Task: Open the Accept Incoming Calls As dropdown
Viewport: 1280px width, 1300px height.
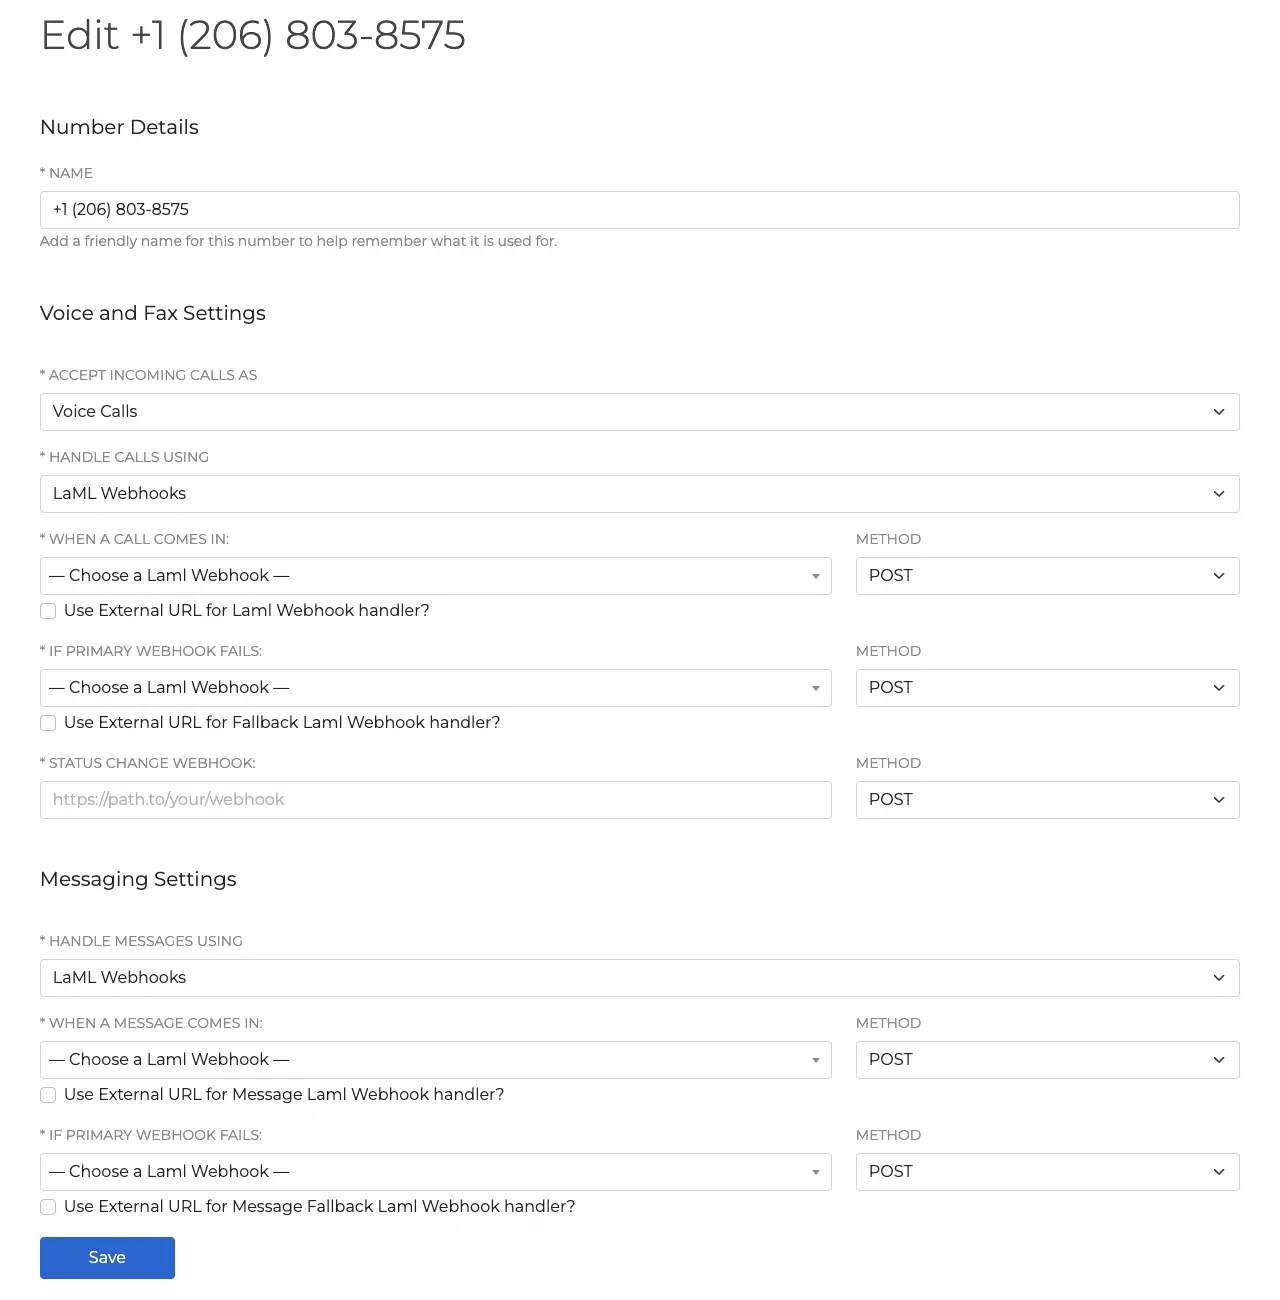Action: pyautogui.click(x=640, y=411)
